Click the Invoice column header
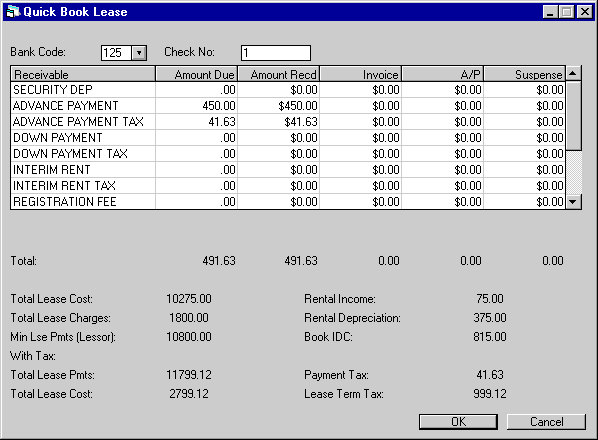 [x=361, y=74]
